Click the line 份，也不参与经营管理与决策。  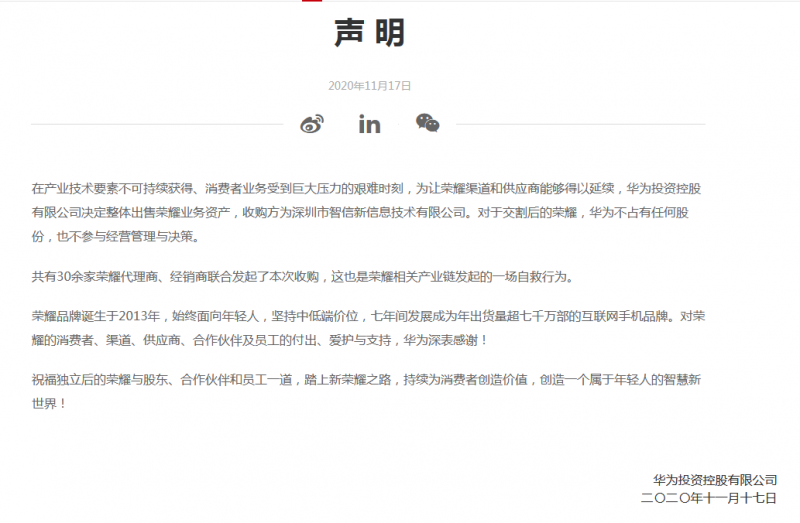pos(116,236)
